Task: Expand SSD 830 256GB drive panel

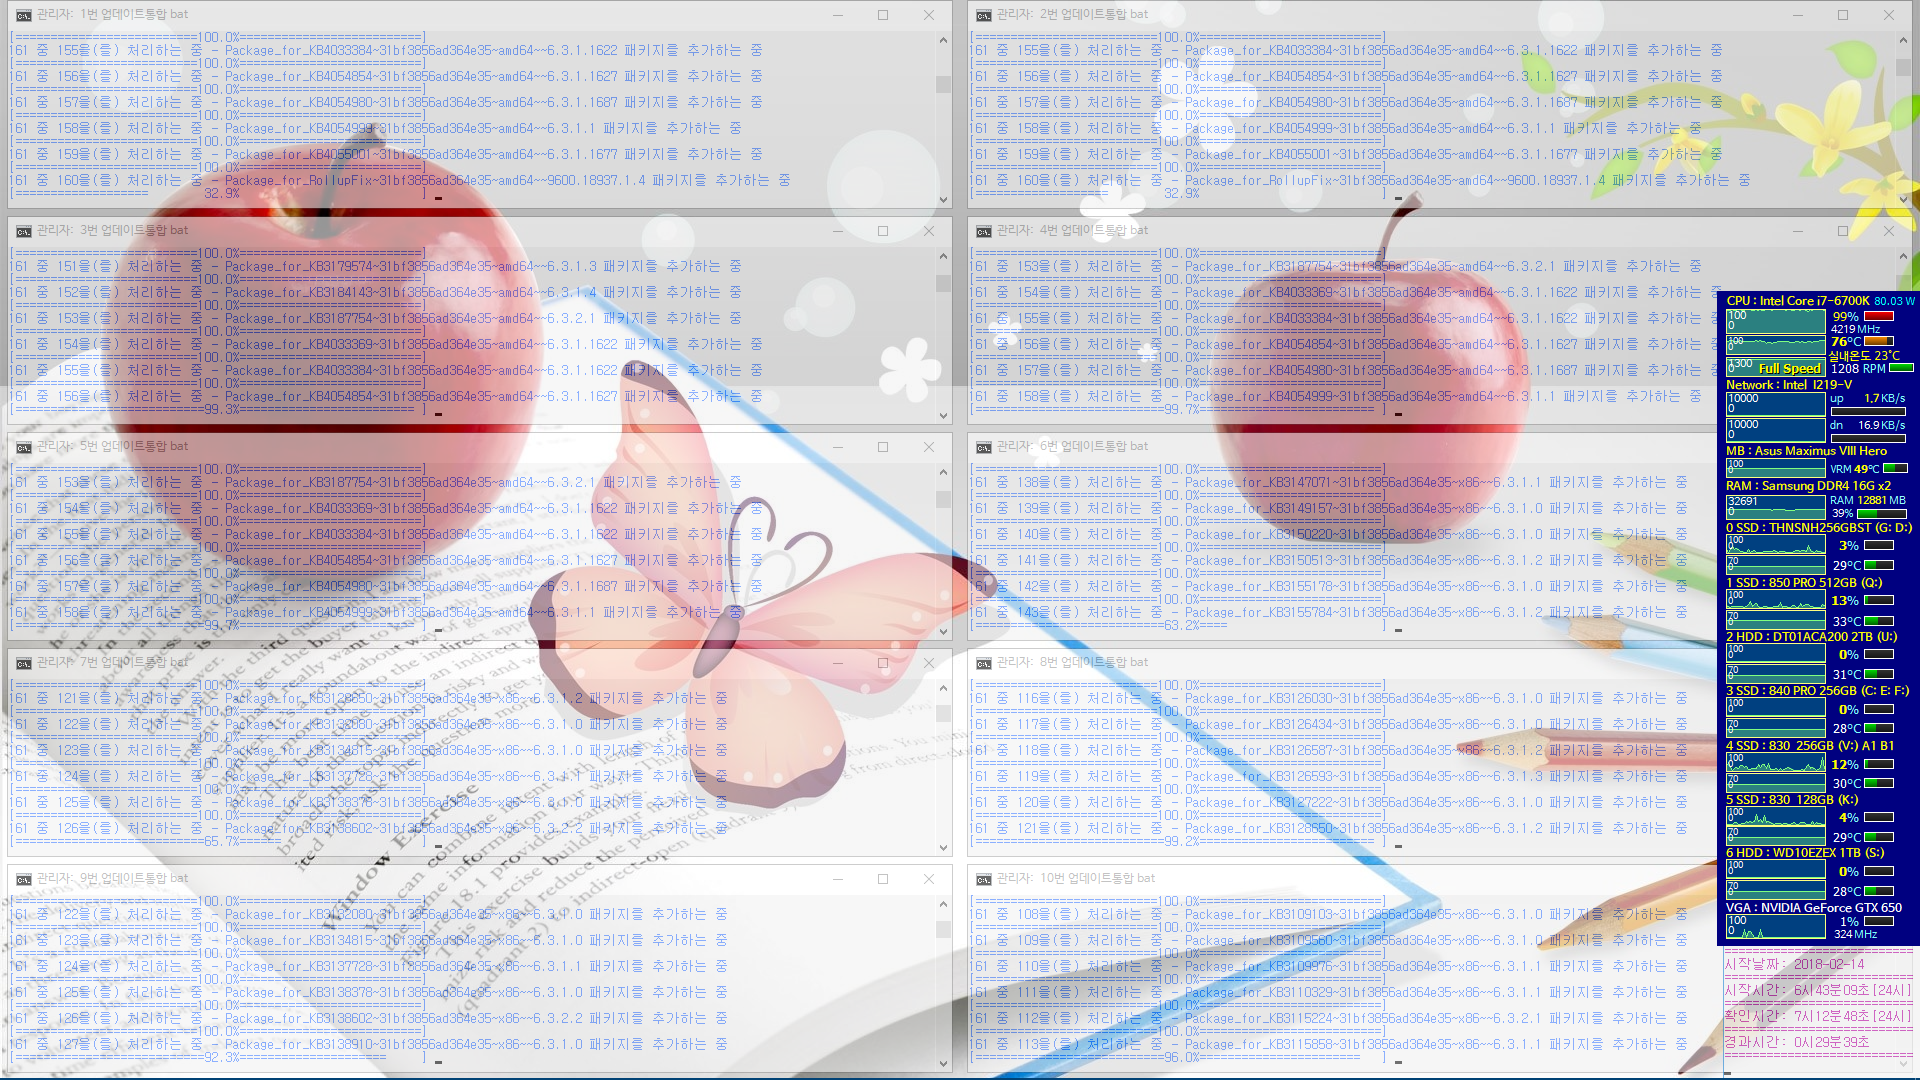Action: point(1817,746)
